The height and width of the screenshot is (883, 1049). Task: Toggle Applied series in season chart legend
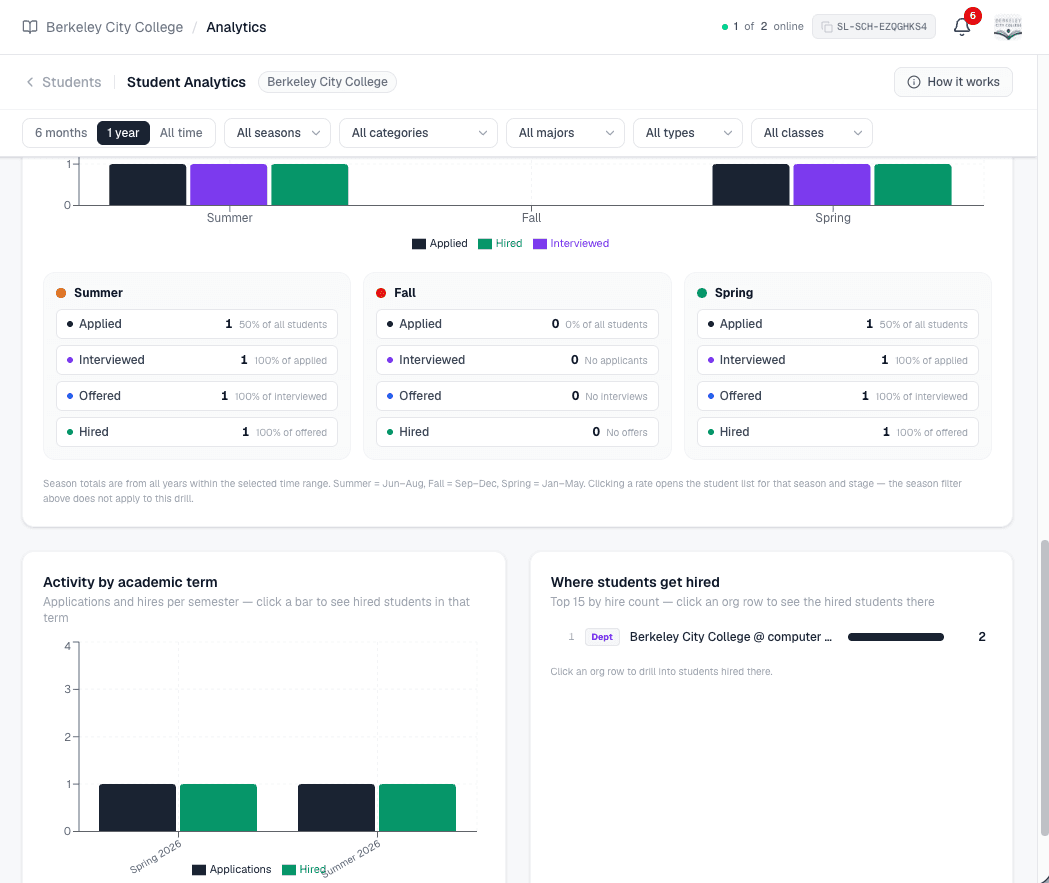click(x=440, y=243)
